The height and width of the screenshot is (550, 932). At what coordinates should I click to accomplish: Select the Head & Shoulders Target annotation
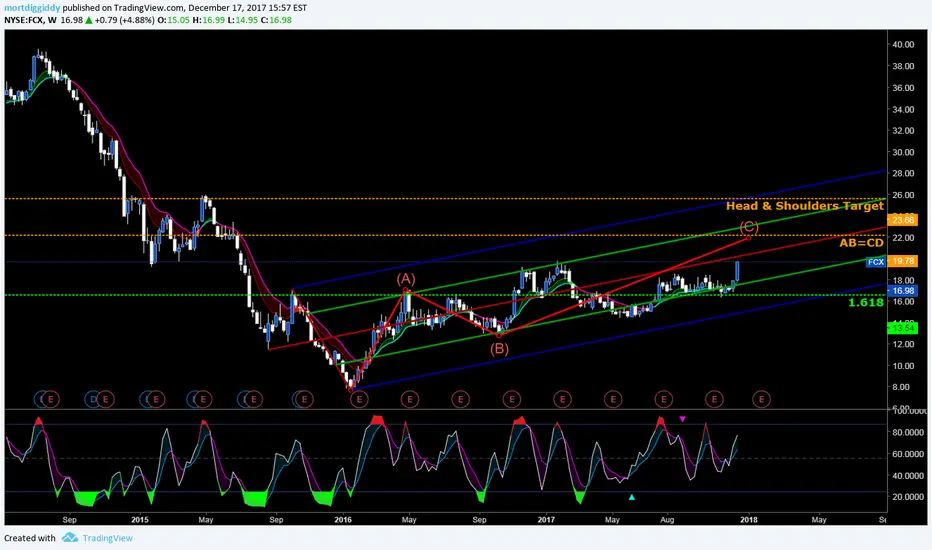(804, 206)
